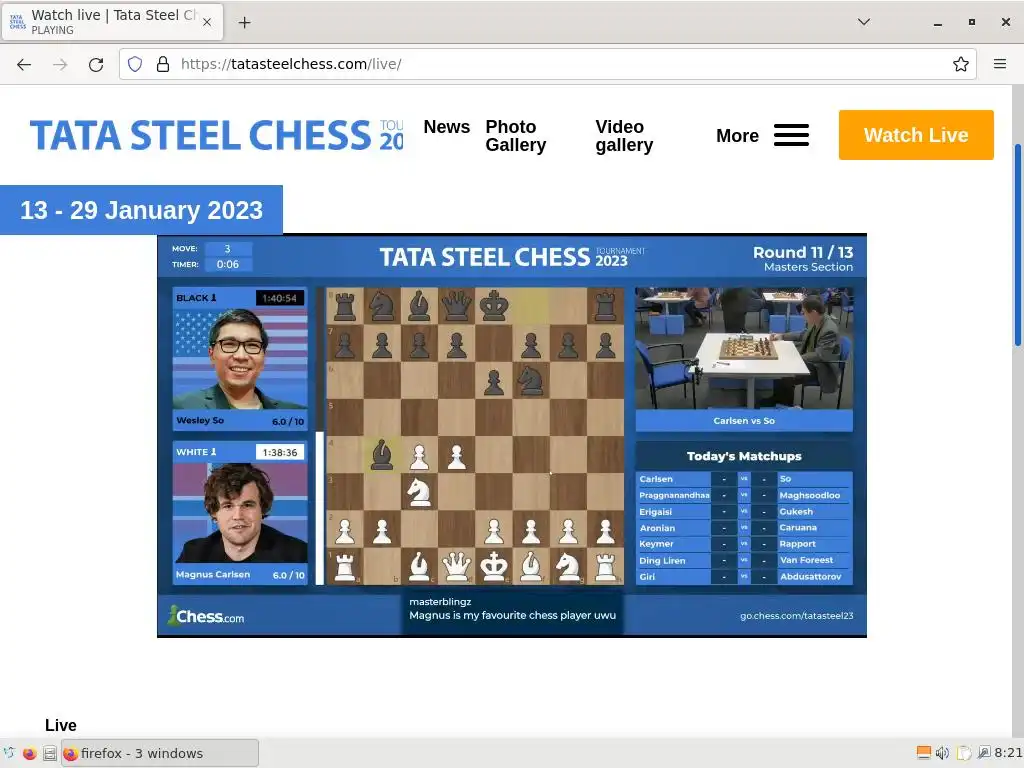1024x768 pixels.
Task: Close the Watch live tab
Action: coord(206,22)
